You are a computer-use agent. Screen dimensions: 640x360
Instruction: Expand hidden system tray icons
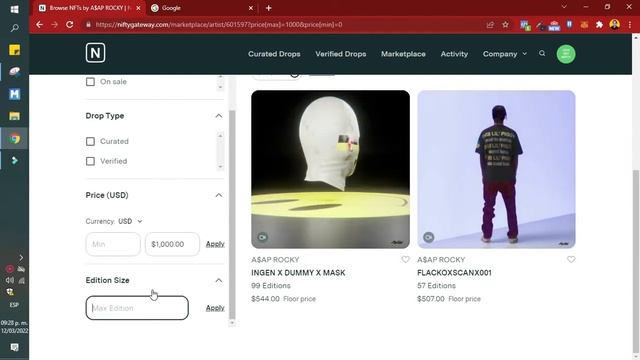[21, 258]
